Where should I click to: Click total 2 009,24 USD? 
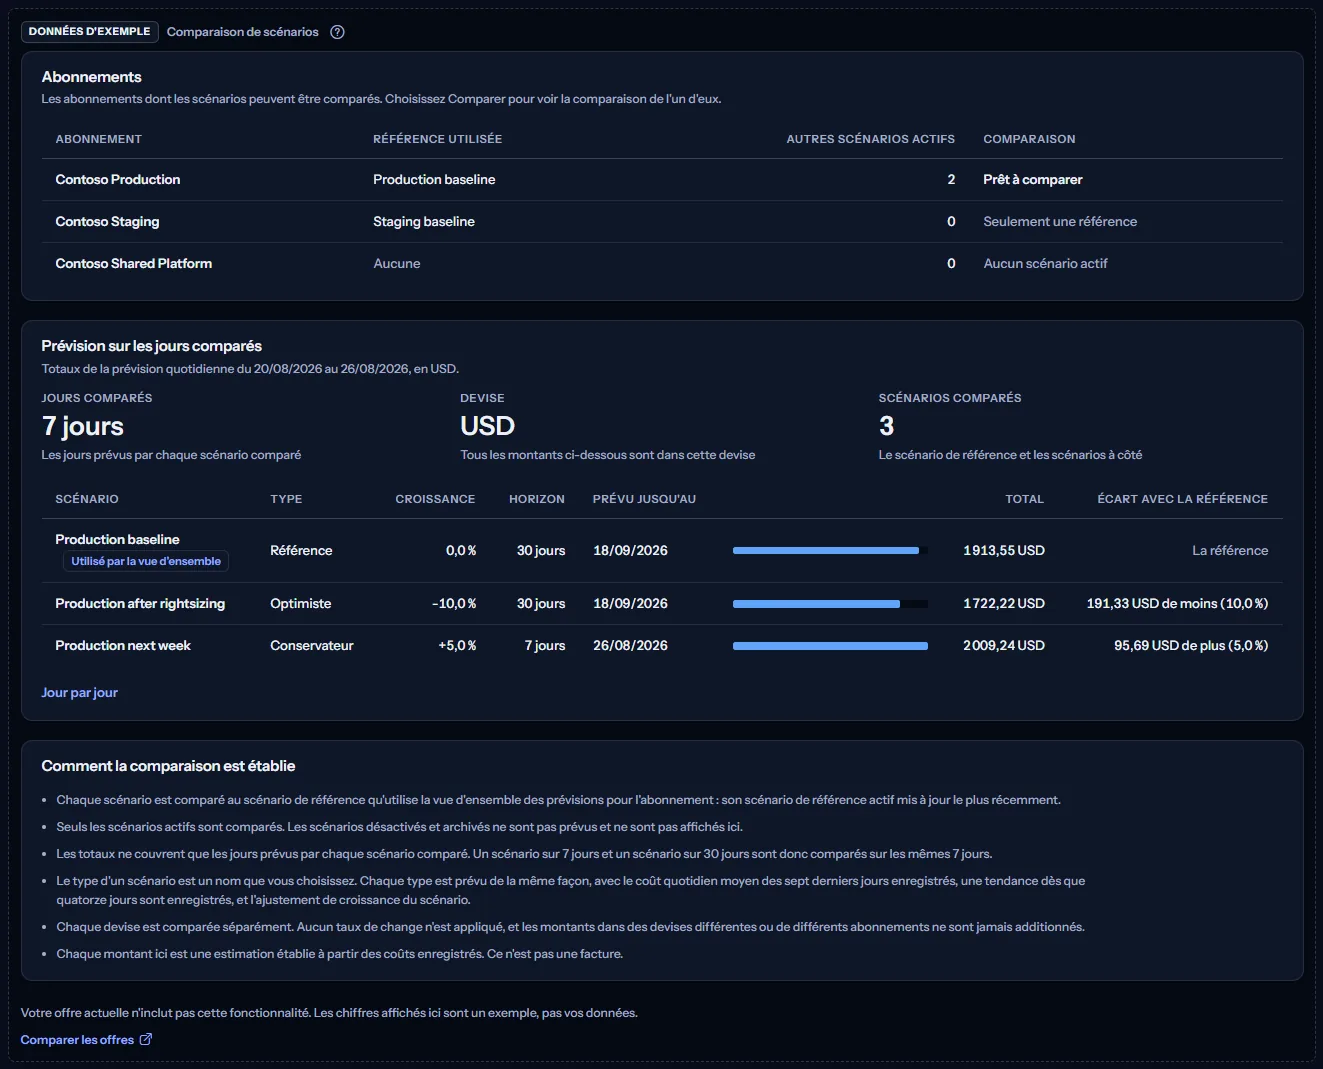1004,646
